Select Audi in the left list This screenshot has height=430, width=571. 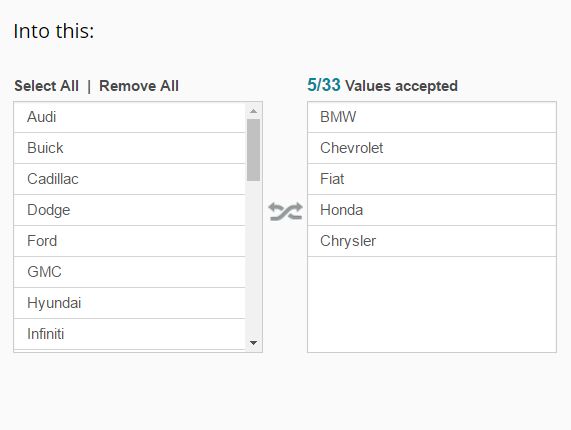130,117
